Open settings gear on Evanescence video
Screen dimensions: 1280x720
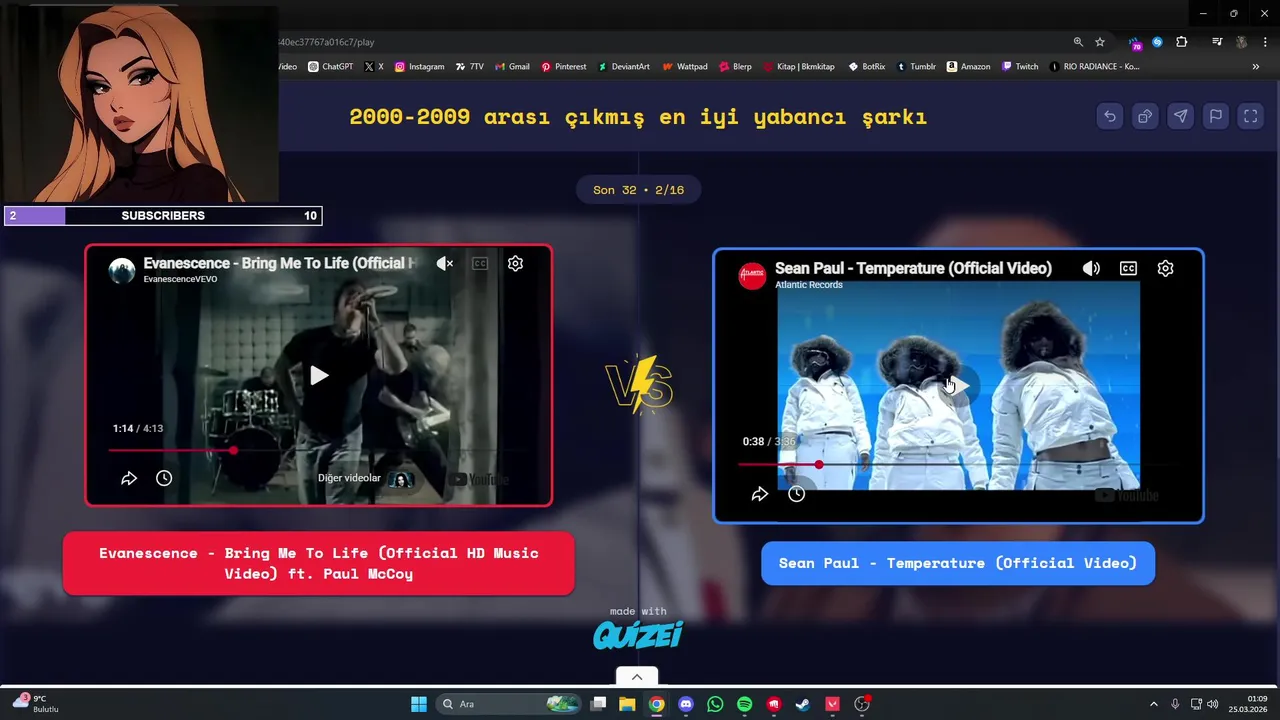click(x=515, y=264)
